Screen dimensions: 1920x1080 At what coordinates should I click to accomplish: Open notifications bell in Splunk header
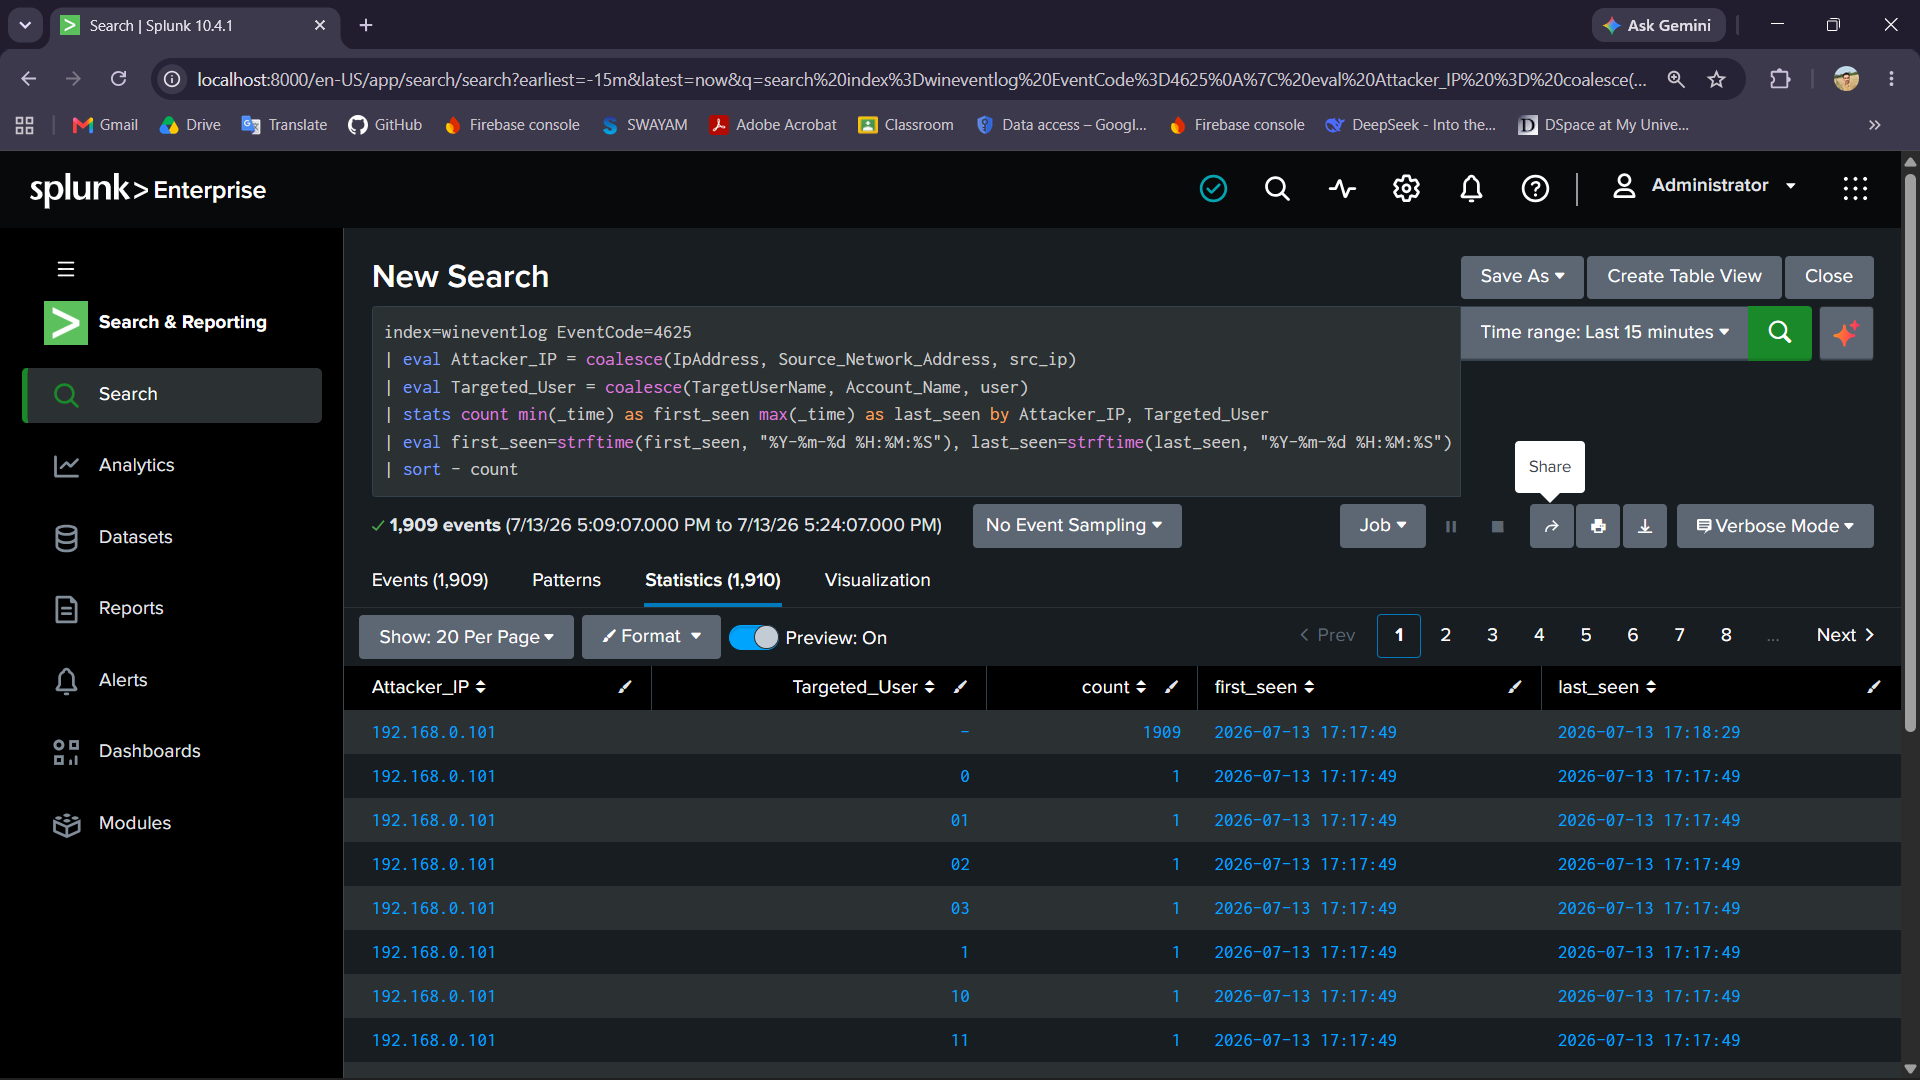pyautogui.click(x=1471, y=188)
